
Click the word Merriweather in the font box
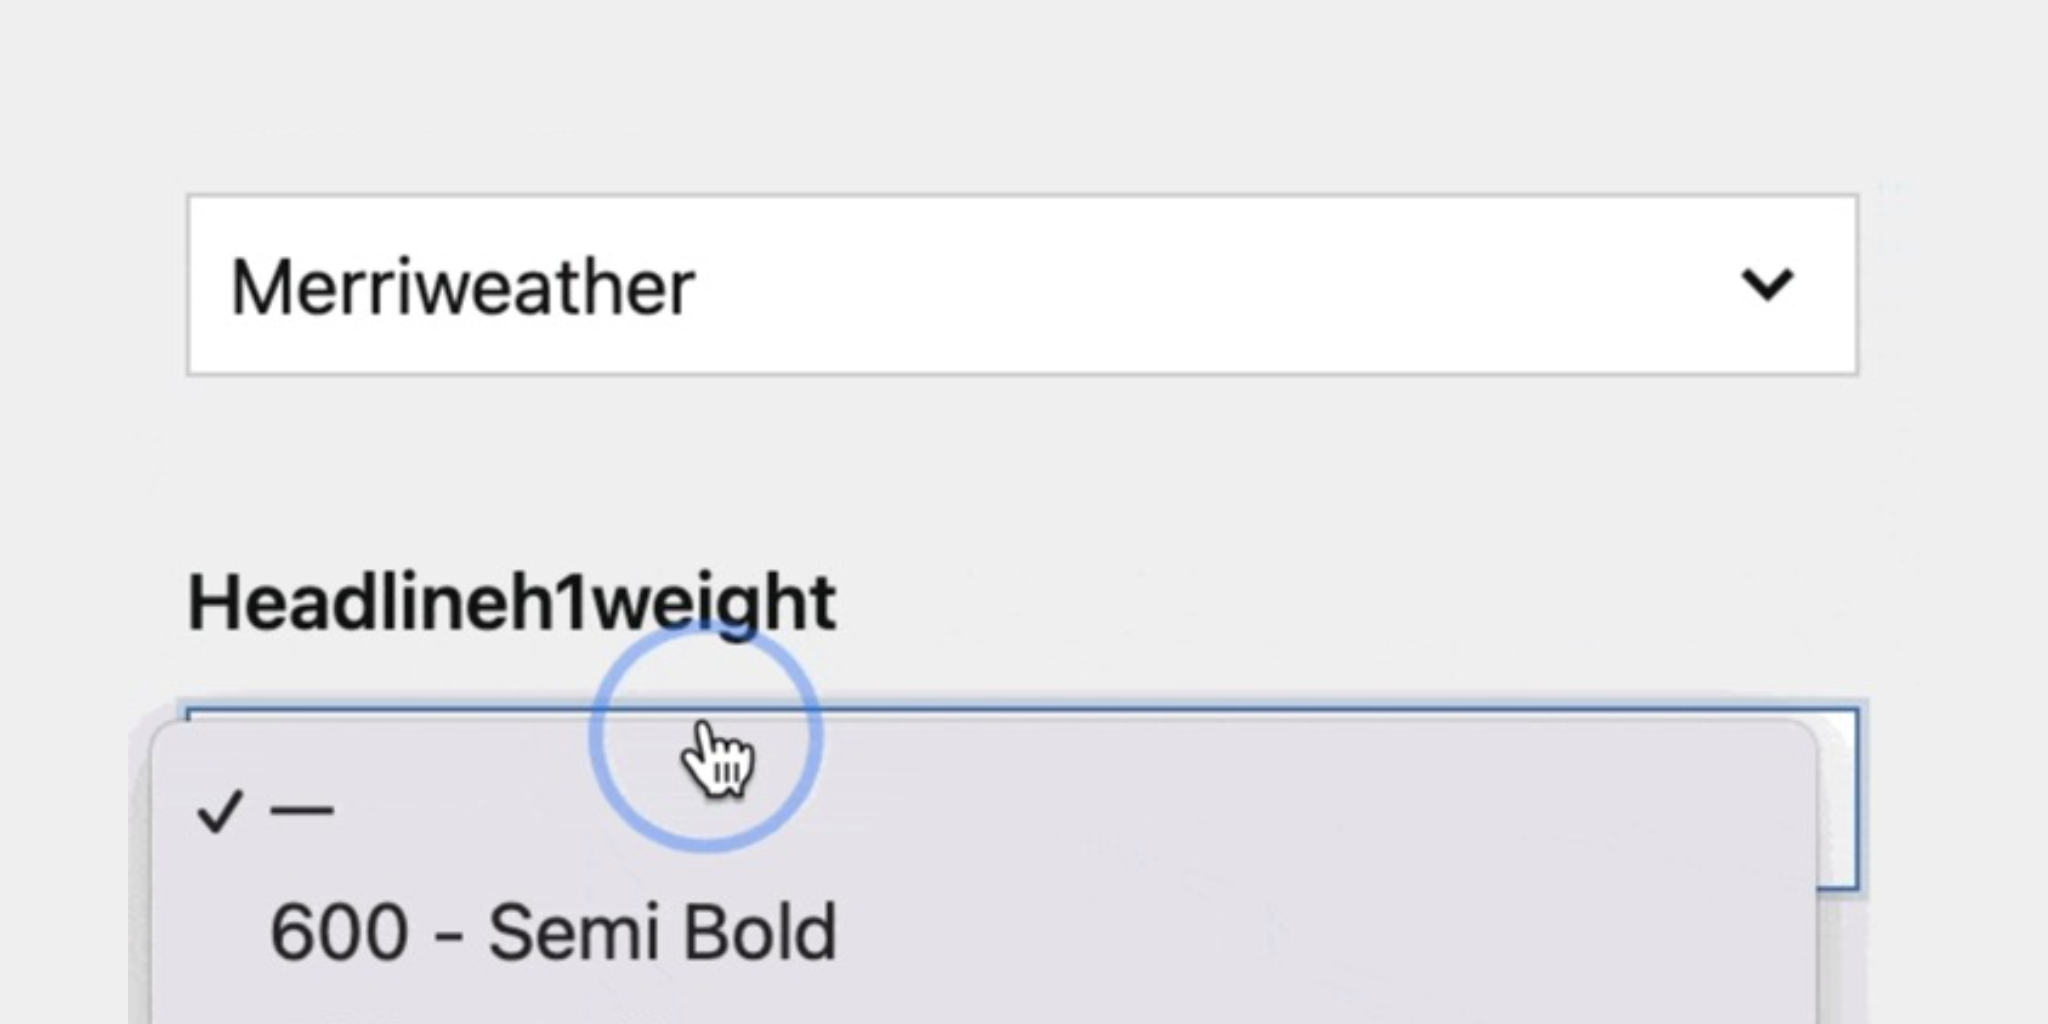pos(463,288)
